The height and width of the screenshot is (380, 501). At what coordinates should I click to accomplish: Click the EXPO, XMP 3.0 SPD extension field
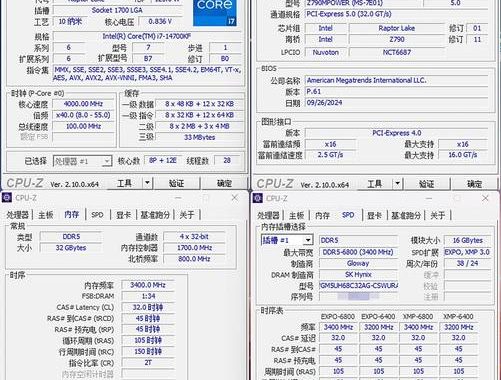[467, 252]
